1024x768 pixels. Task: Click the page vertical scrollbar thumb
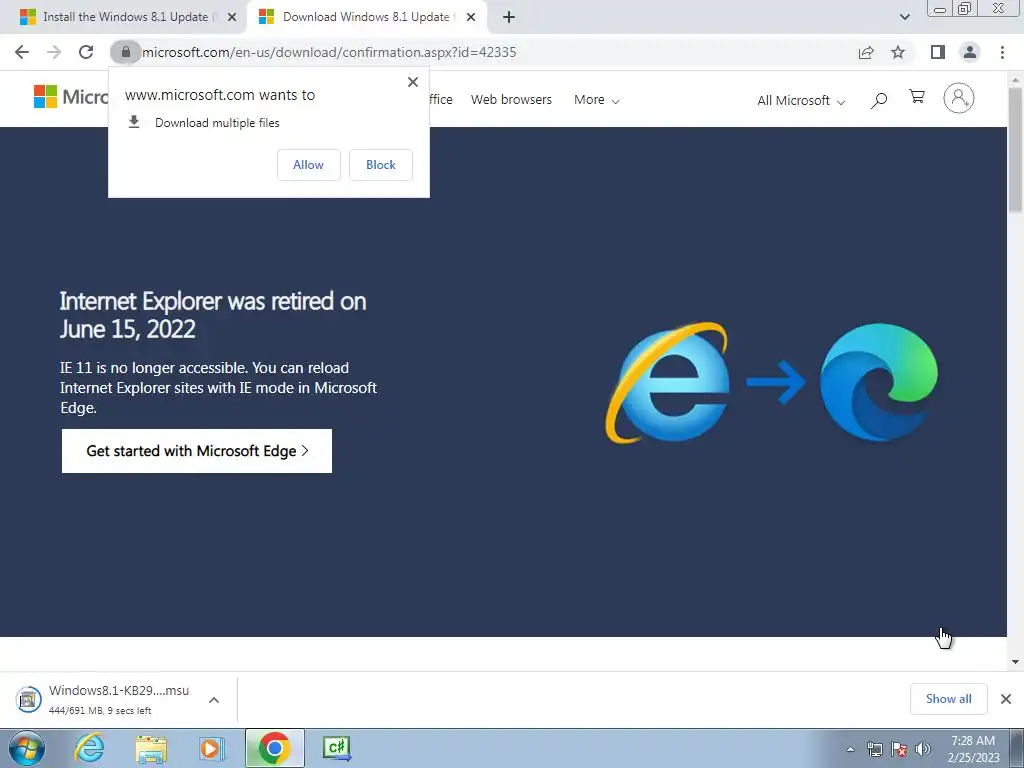coord(1015,149)
